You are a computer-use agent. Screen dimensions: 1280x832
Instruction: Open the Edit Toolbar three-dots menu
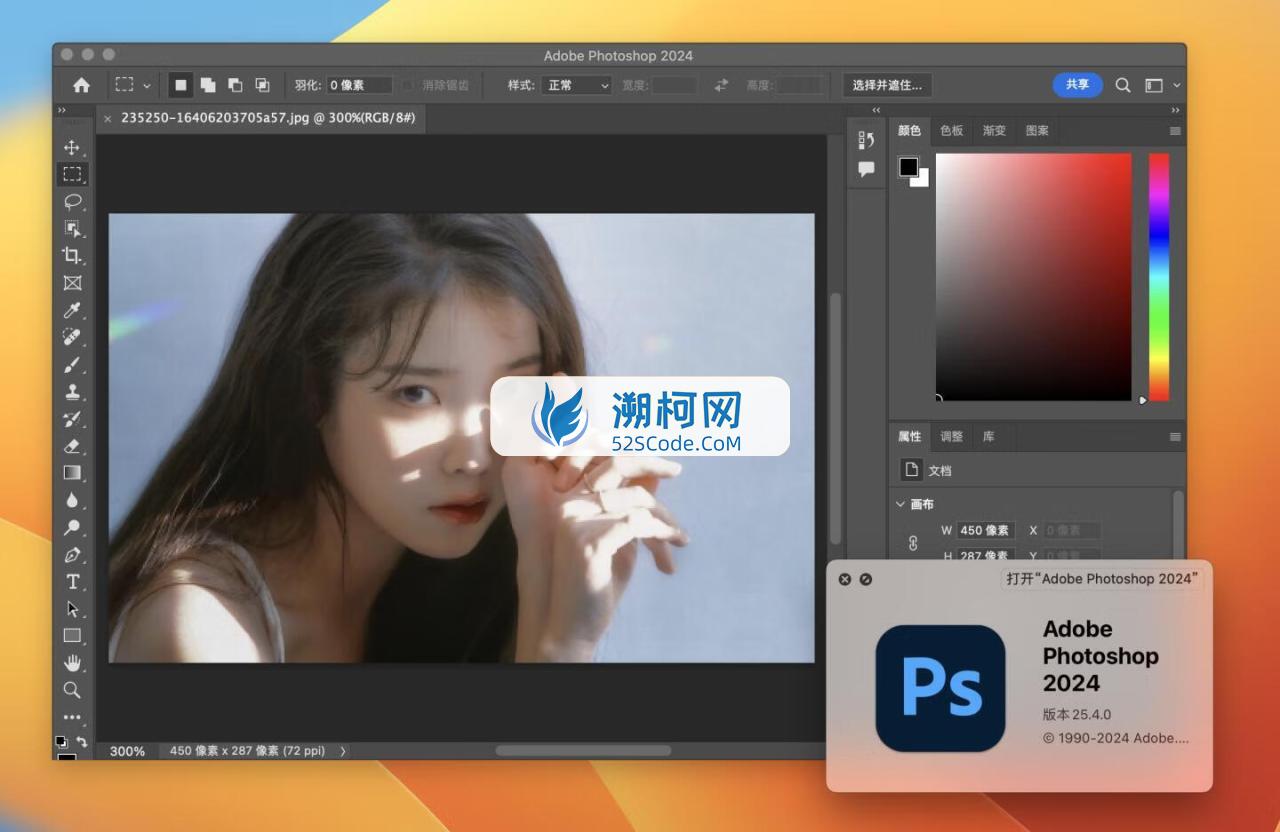click(x=72, y=717)
